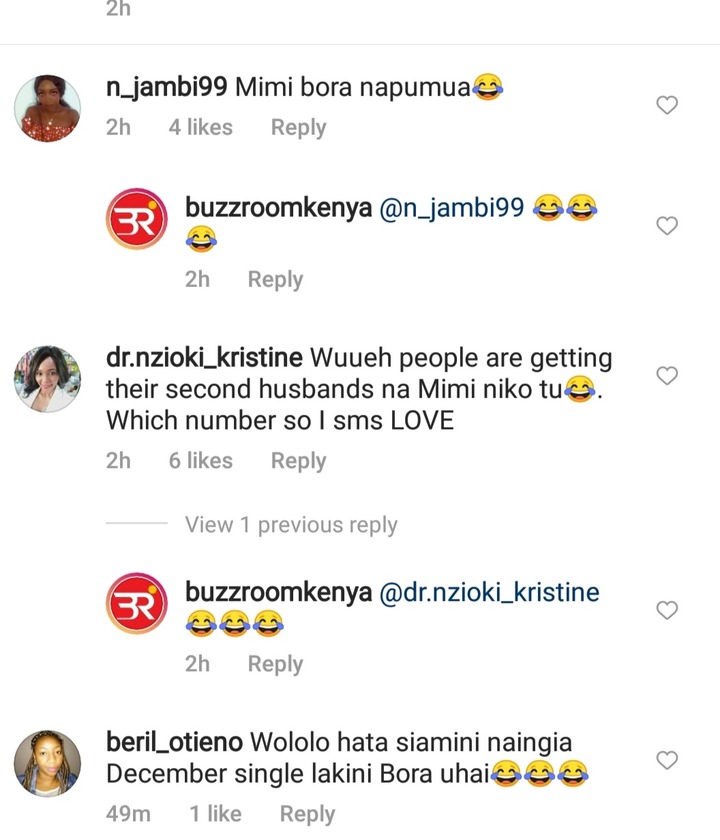Viewport: 720px width, 840px height.
Task: Open beril_otieno username link
Action: (x=174, y=742)
